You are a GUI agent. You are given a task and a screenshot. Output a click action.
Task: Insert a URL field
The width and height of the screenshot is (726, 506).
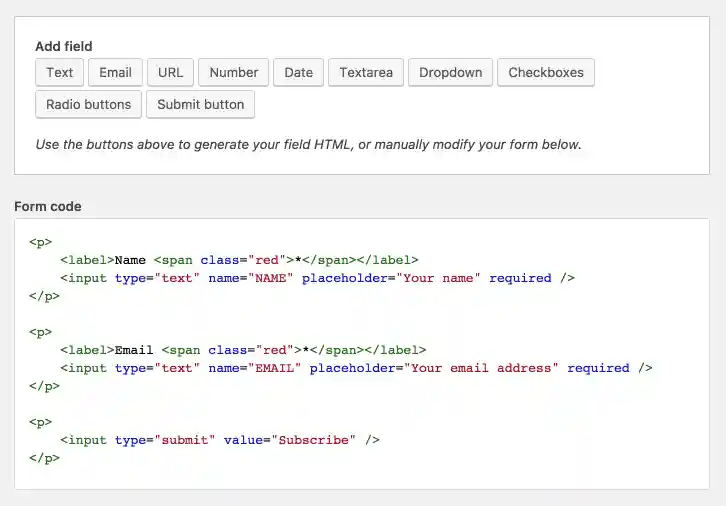click(x=170, y=72)
